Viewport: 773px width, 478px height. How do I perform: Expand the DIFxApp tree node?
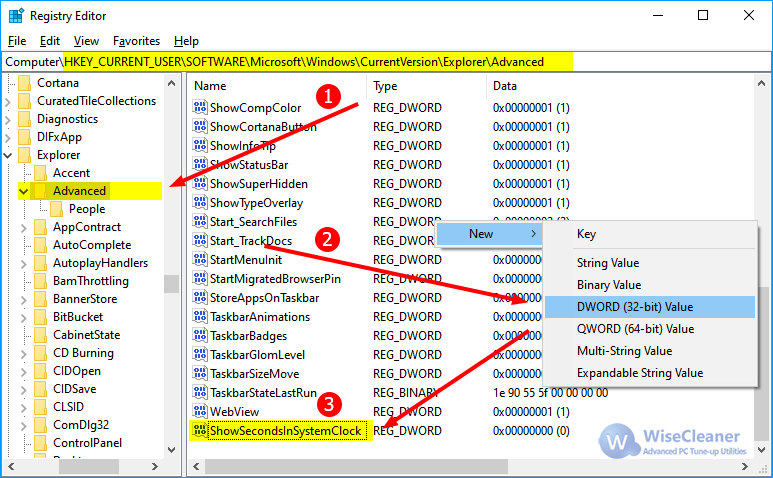[x=8, y=137]
